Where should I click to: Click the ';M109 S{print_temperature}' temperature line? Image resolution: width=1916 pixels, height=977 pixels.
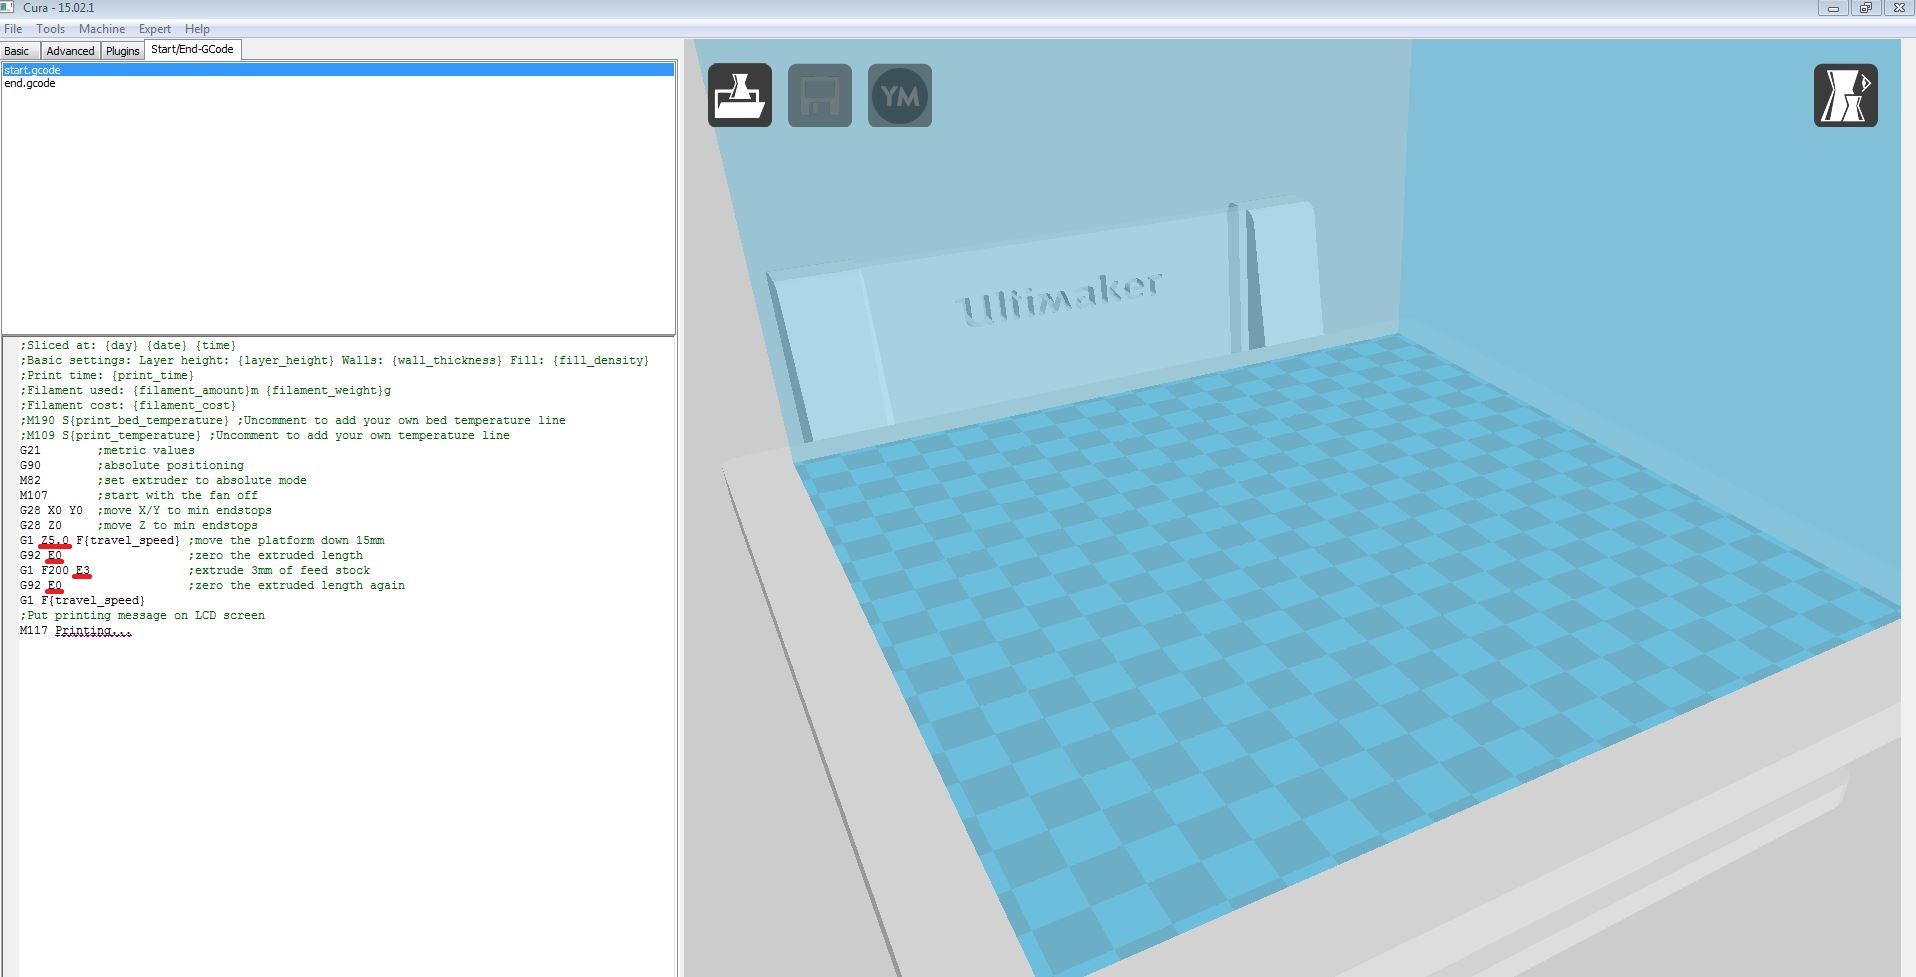(265, 435)
